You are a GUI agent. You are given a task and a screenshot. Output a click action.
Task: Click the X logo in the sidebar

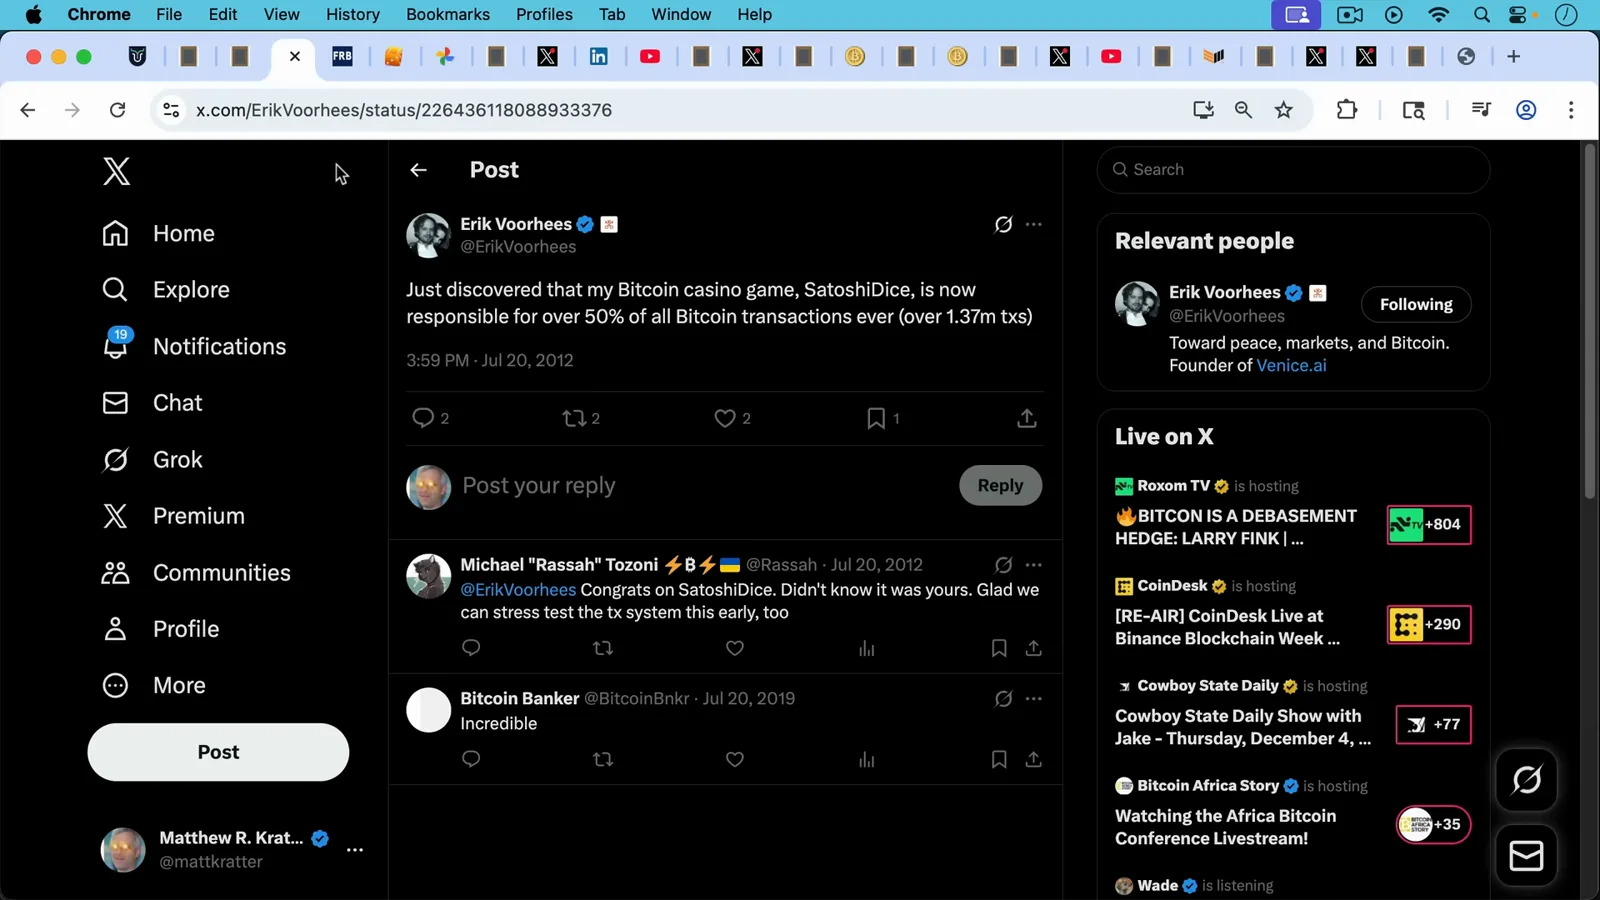click(x=116, y=171)
